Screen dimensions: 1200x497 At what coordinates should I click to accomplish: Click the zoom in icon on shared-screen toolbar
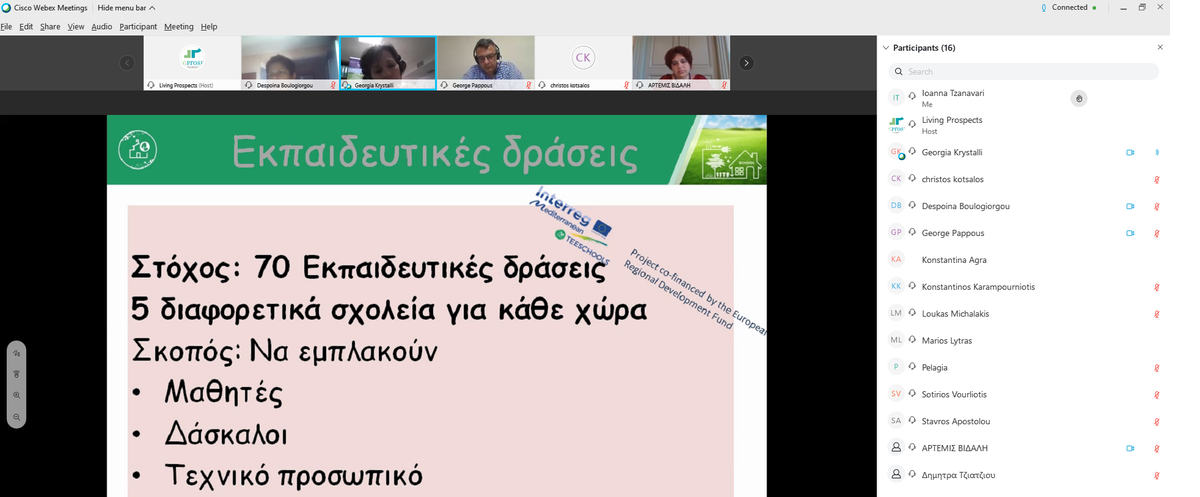coord(16,395)
